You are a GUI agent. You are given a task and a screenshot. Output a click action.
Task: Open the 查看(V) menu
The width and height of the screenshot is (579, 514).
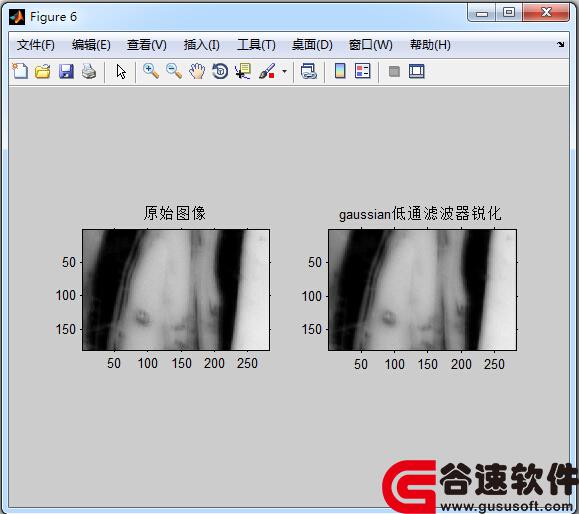click(147, 45)
